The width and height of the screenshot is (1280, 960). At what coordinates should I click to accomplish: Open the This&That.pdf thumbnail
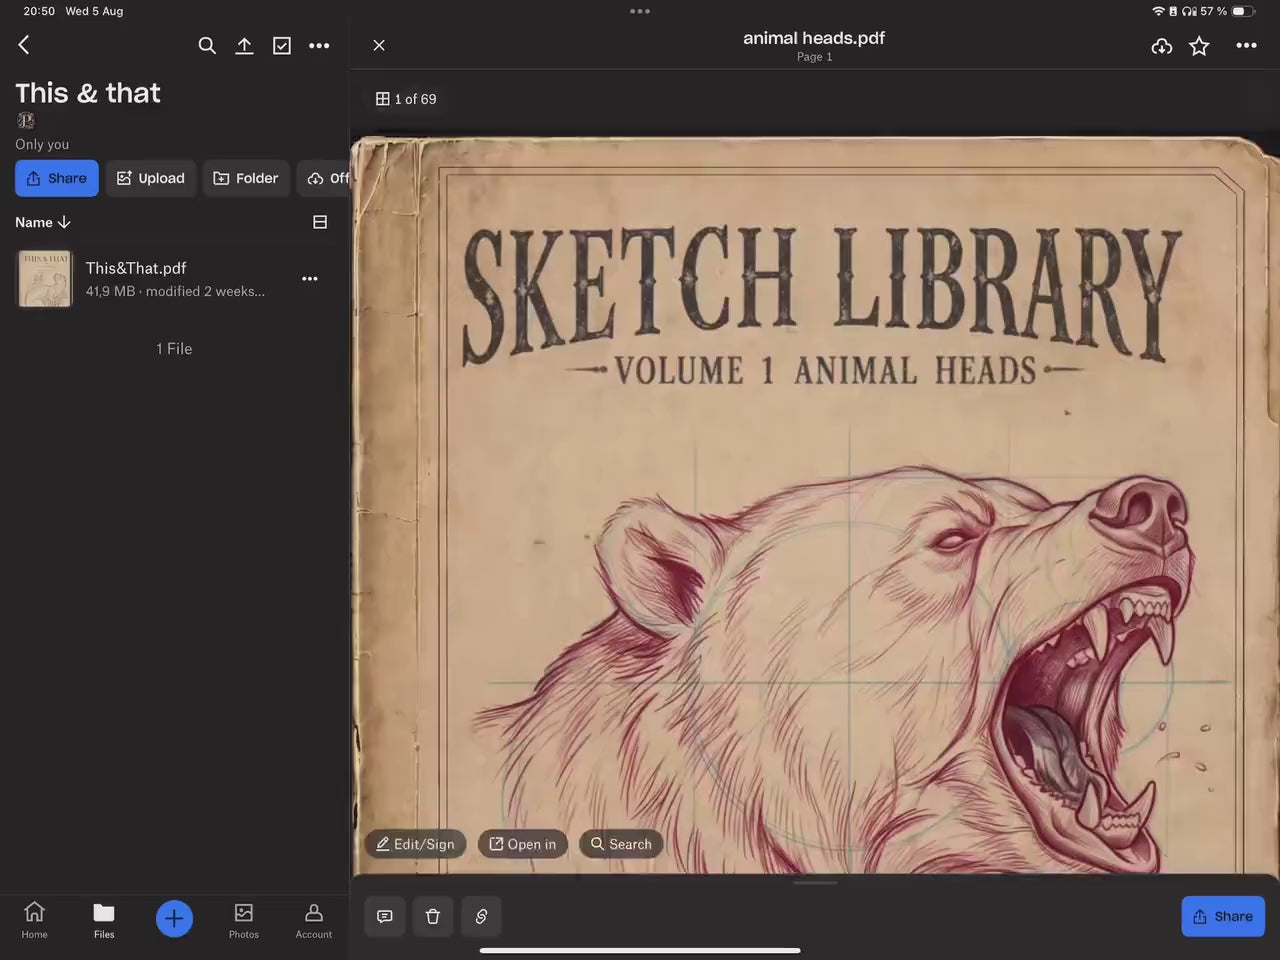[45, 278]
